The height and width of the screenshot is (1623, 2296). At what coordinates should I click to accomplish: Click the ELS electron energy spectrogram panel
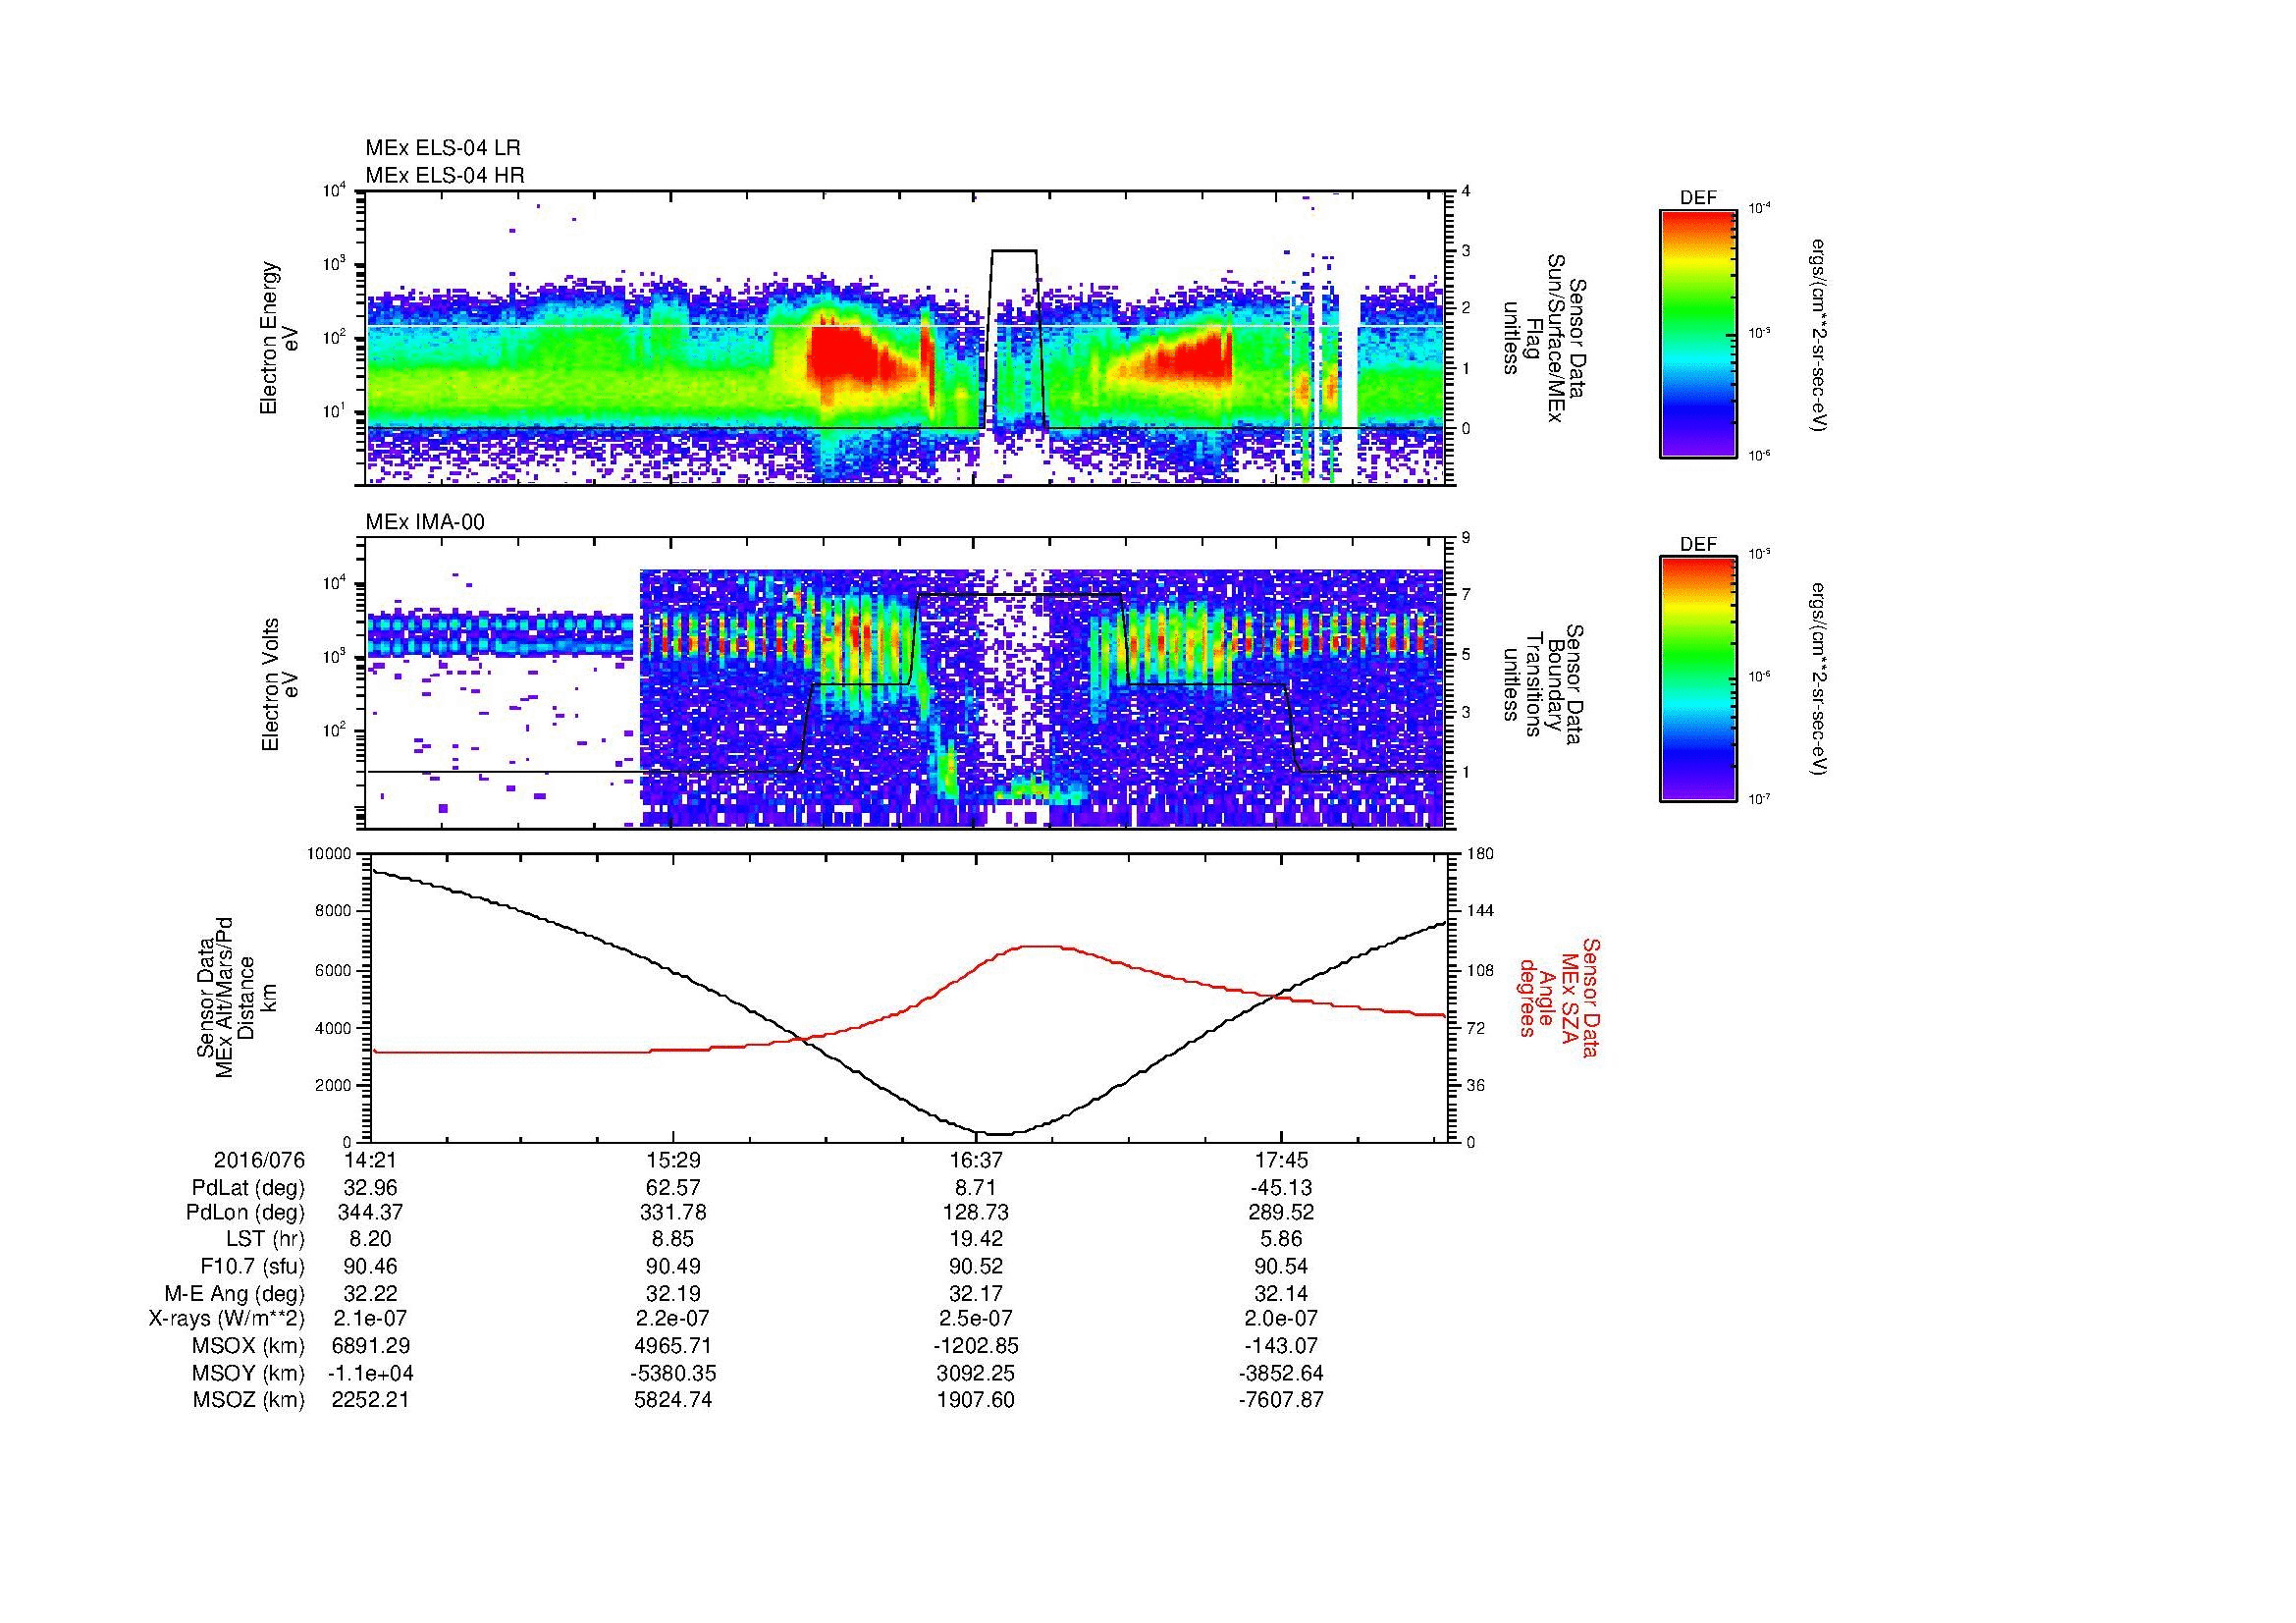tap(906, 338)
